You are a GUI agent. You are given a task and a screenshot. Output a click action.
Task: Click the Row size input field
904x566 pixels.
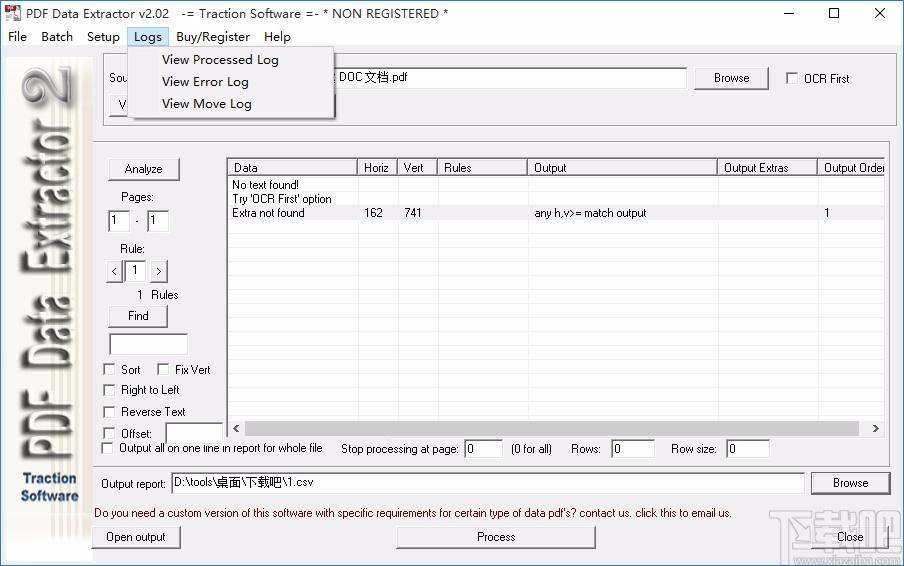pyautogui.click(x=748, y=449)
